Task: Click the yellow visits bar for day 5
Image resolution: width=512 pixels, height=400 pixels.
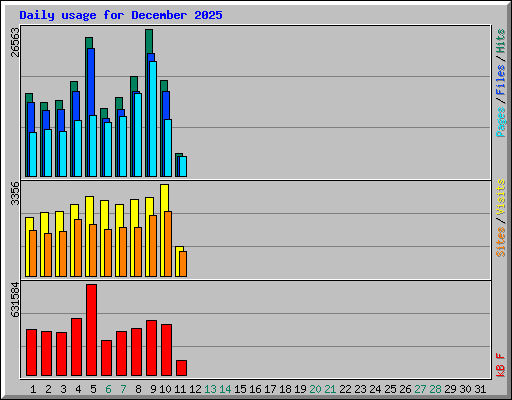Action: point(89,210)
